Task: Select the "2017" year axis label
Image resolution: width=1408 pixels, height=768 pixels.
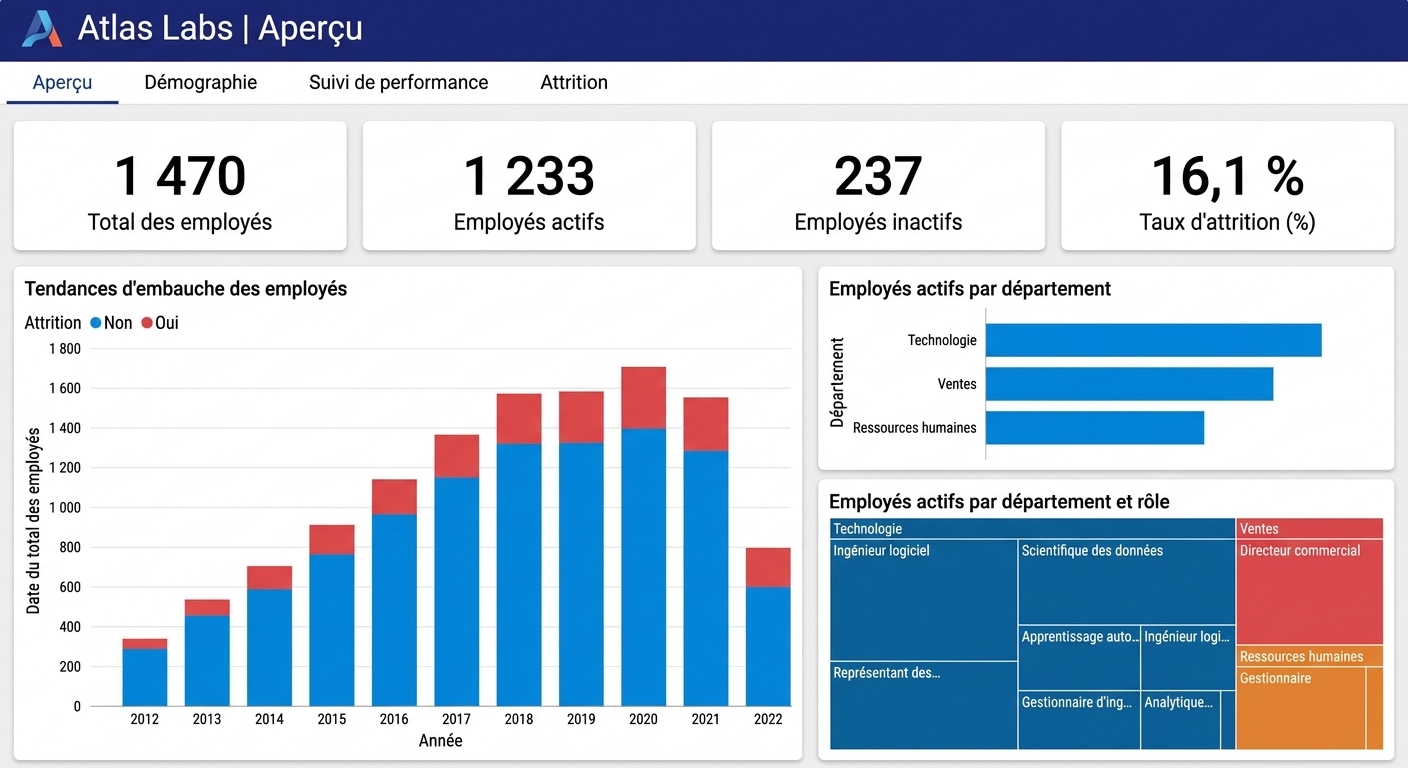Action: pos(457,718)
